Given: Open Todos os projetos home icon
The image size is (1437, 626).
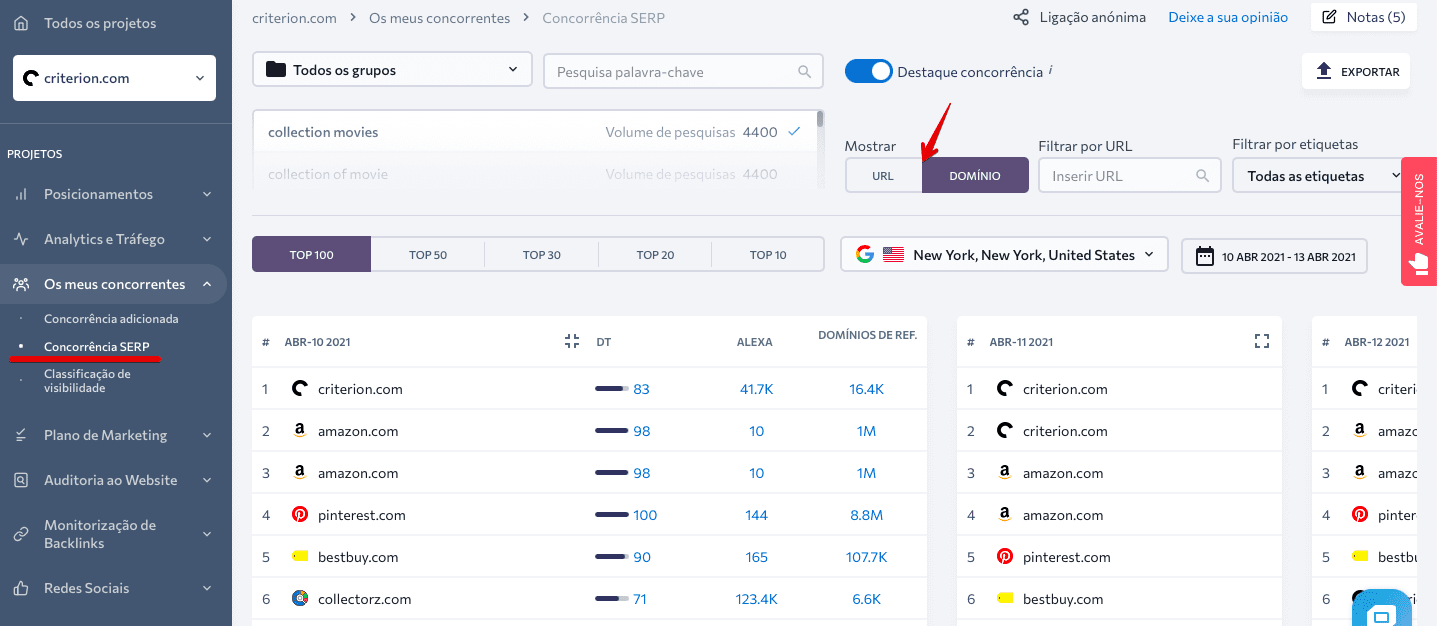Looking at the screenshot, I should point(22,23).
